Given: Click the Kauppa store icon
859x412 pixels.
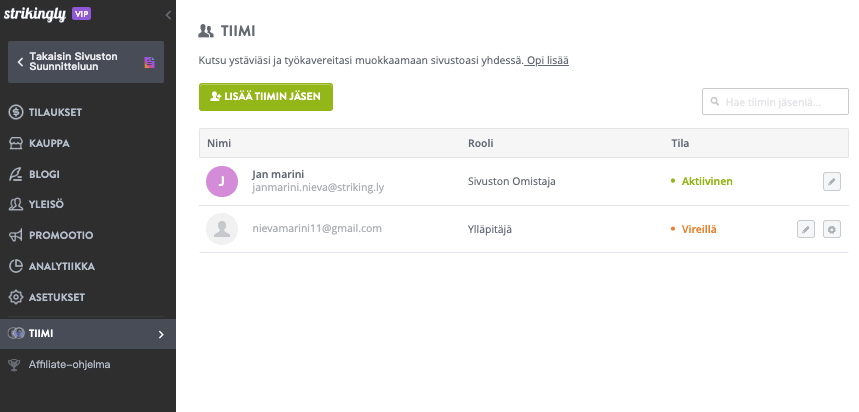Looking at the screenshot, I should [16, 143].
